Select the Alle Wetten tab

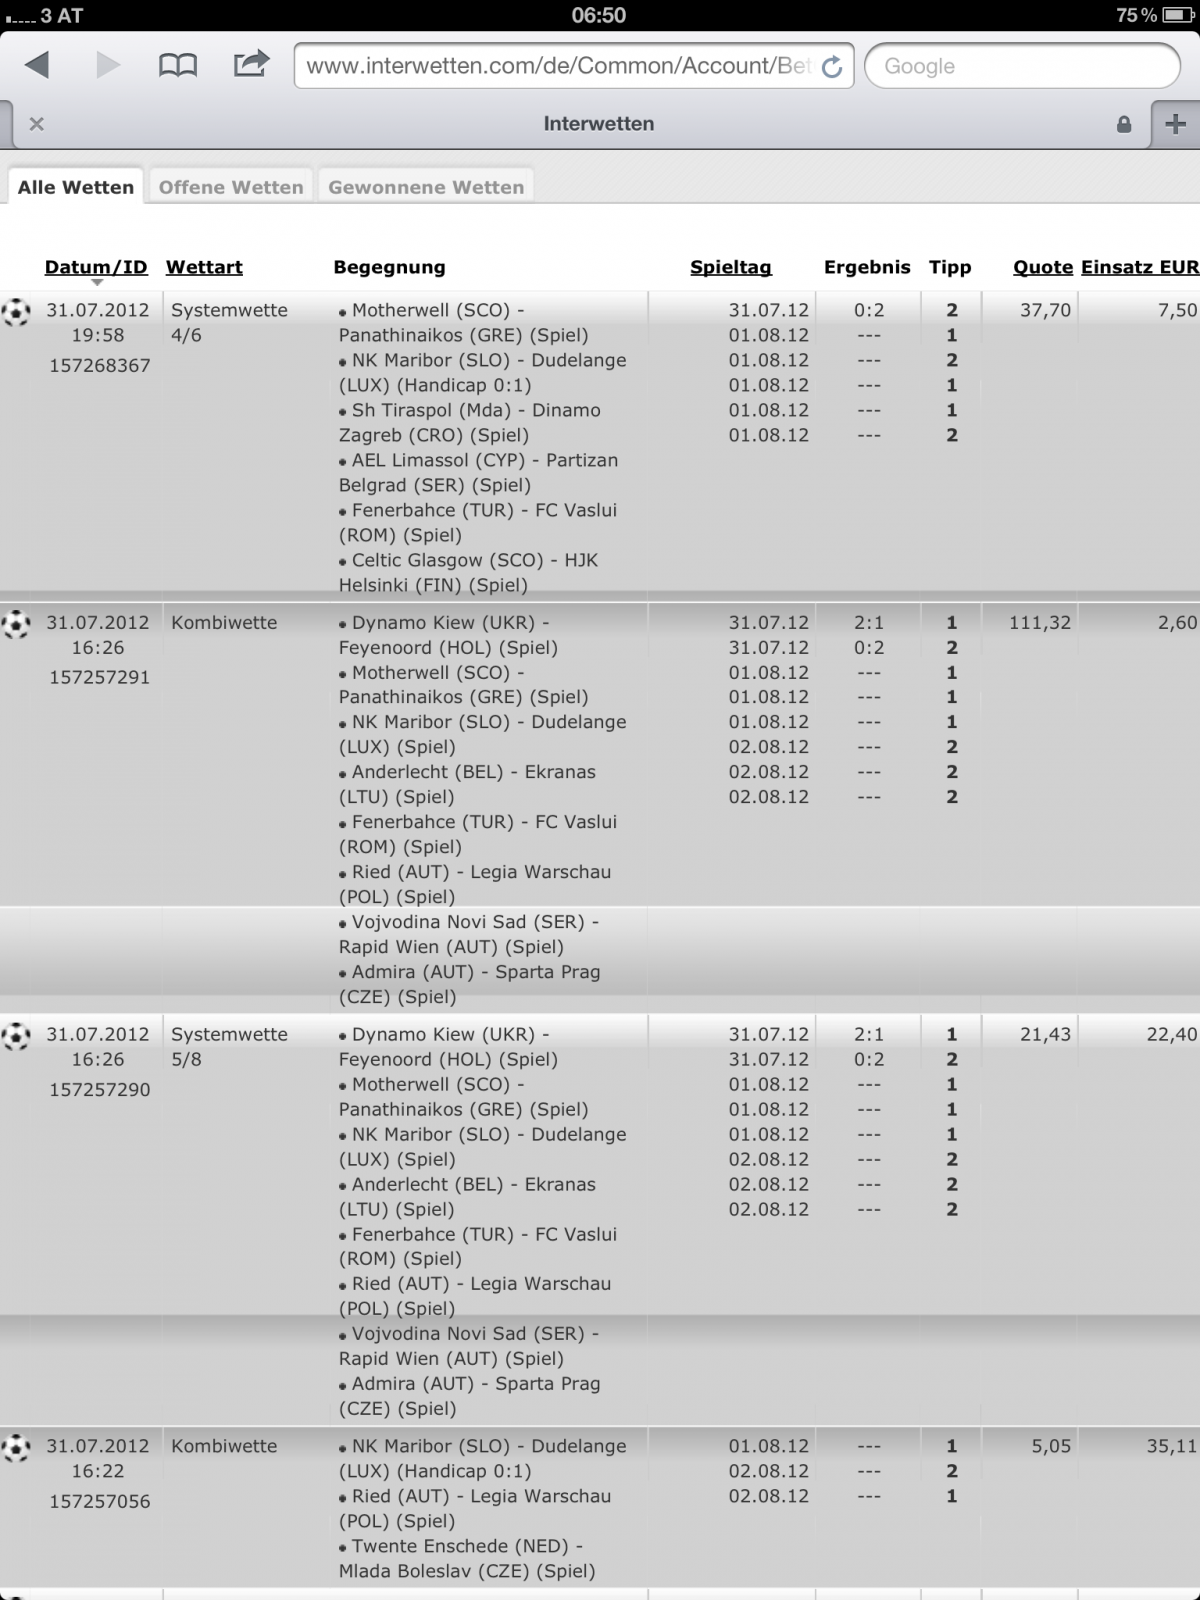coord(76,187)
